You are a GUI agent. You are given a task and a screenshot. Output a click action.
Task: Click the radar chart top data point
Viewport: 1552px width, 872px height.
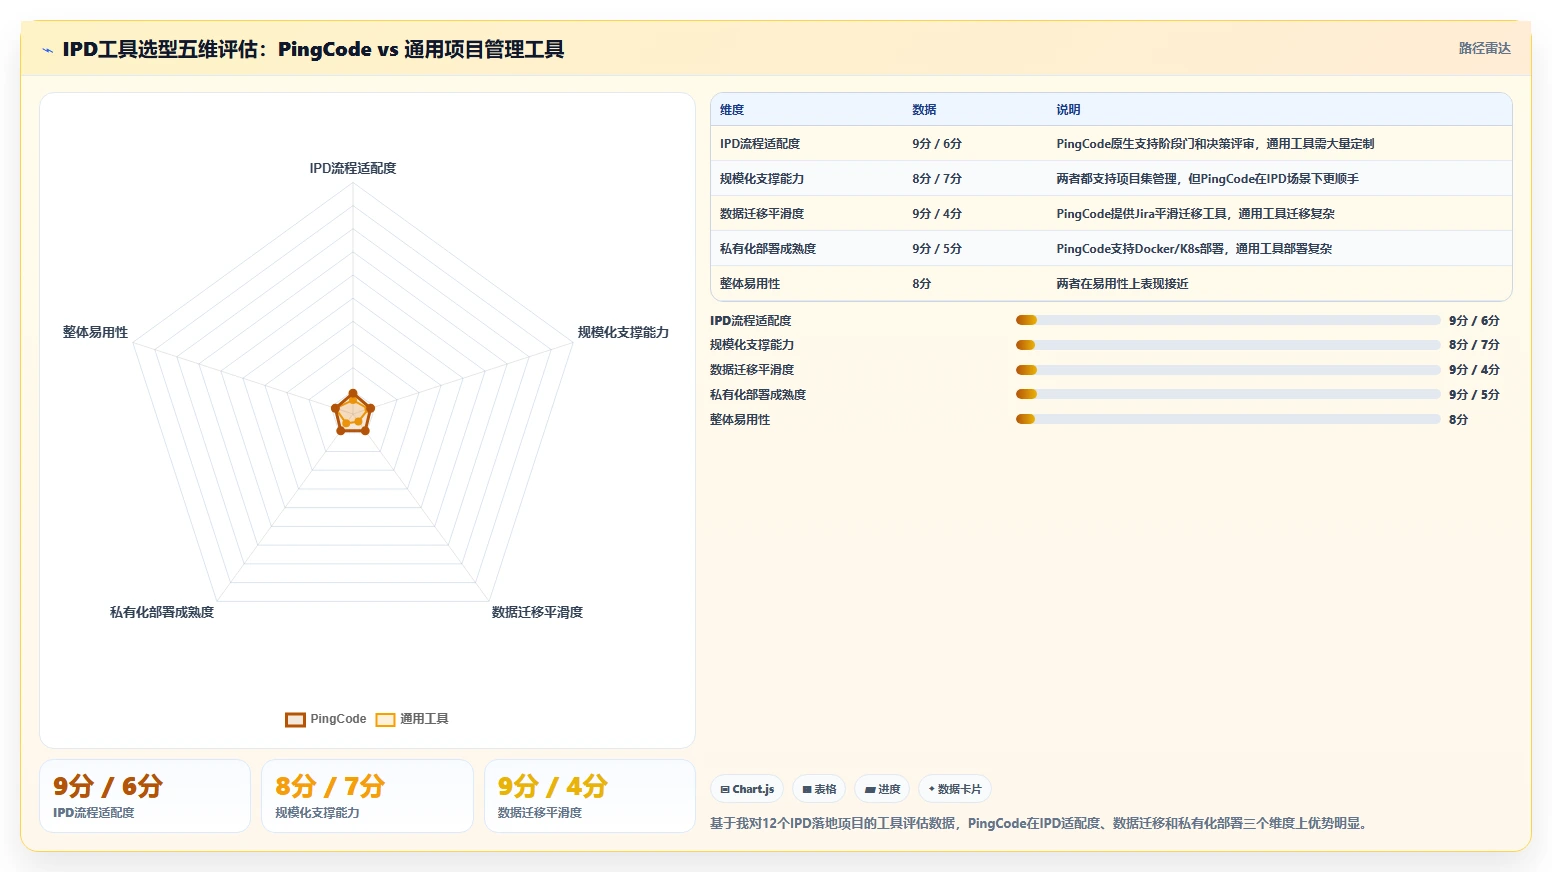[x=352, y=394]
